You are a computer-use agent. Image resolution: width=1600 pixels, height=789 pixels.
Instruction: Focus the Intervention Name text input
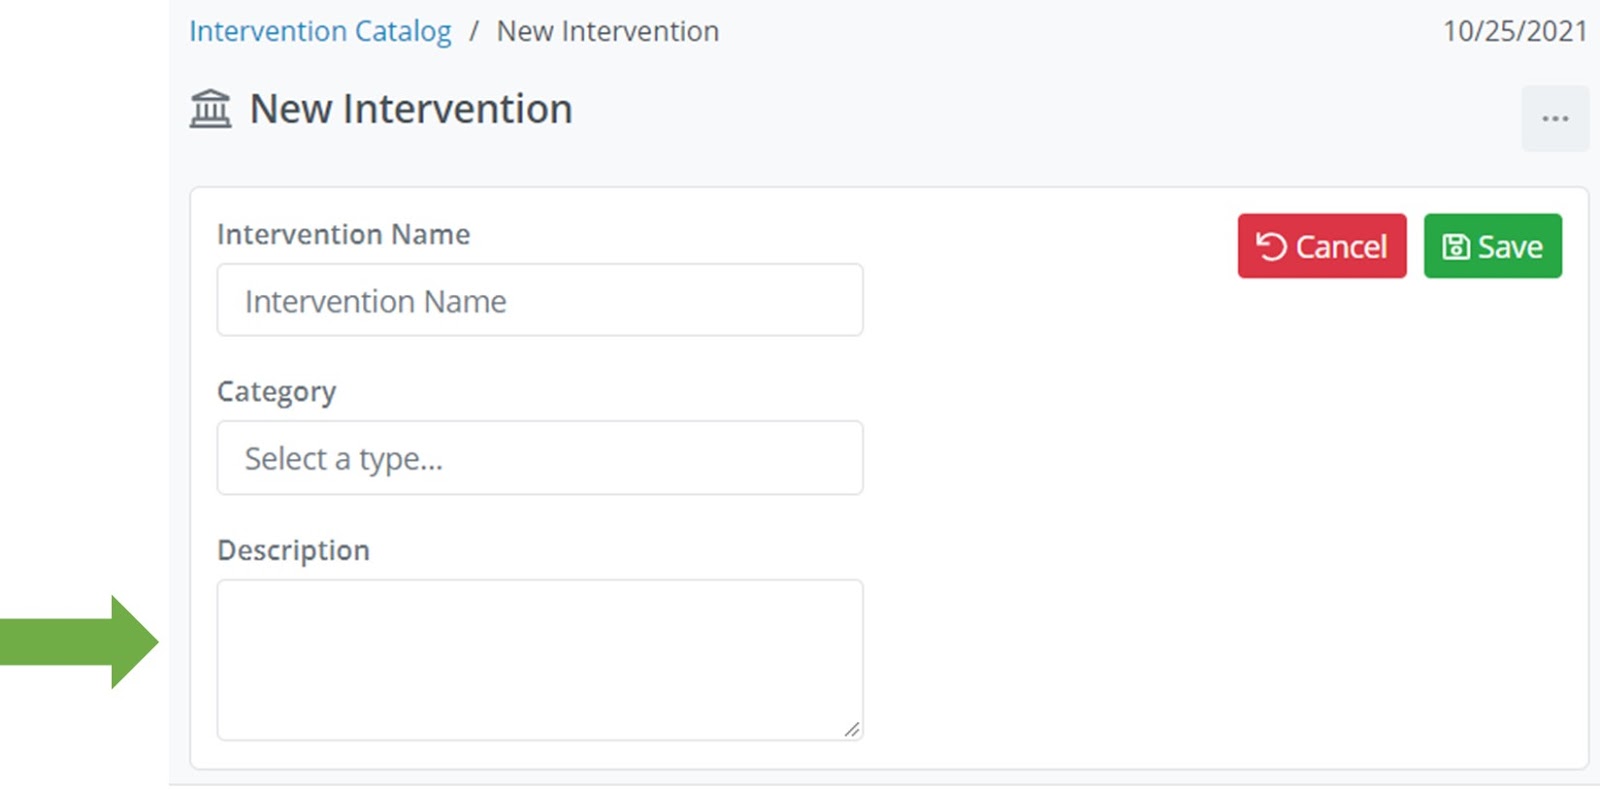(540, 300)
